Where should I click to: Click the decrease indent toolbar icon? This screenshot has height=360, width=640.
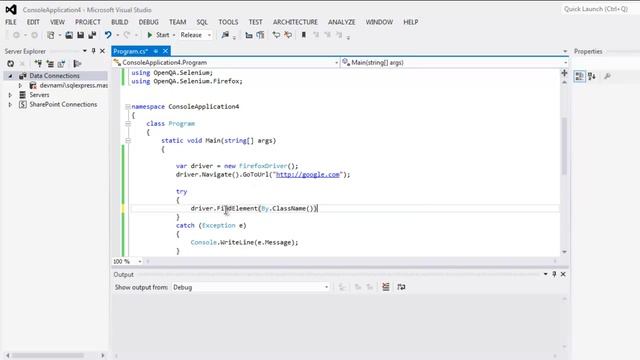coord(249,35)
